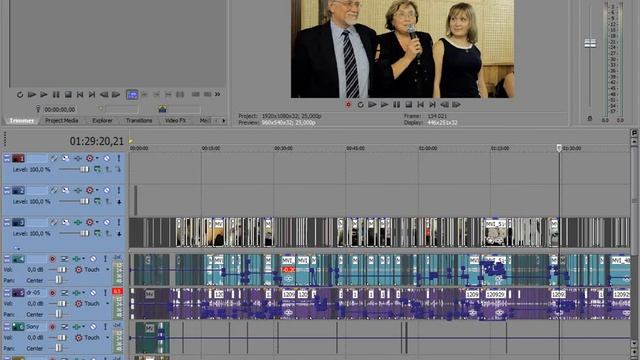Arm the dr-05 audio track for record
The height and width of the screenshot is (360, 640).
pyautogui.click(x=53, y=293)
